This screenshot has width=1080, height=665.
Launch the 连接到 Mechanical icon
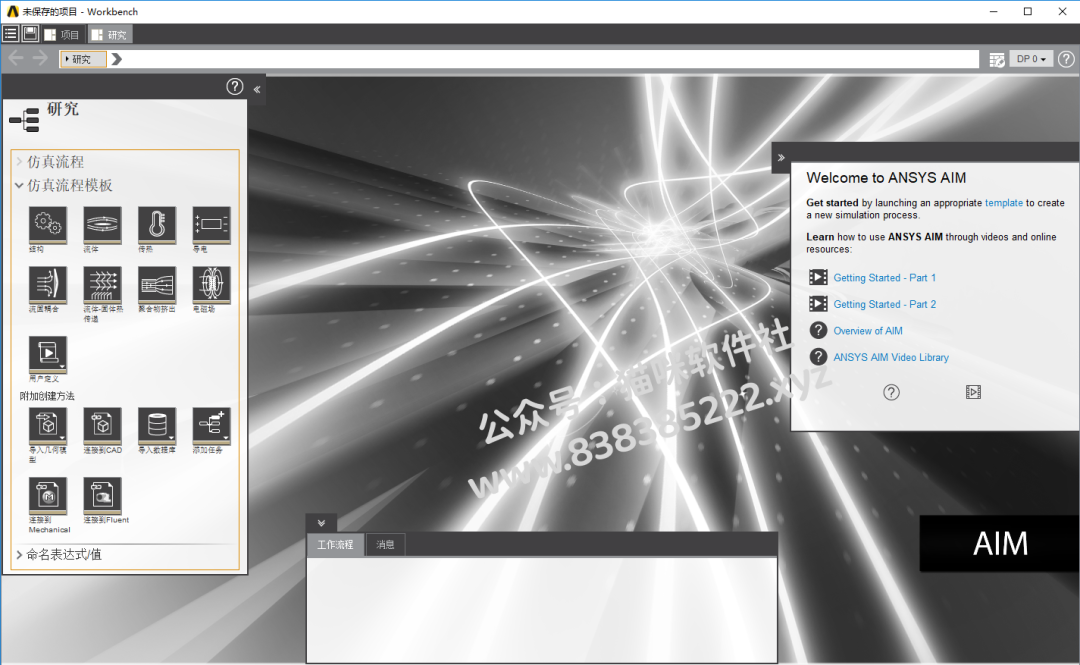pyautogui.click(x=48, y=495)
